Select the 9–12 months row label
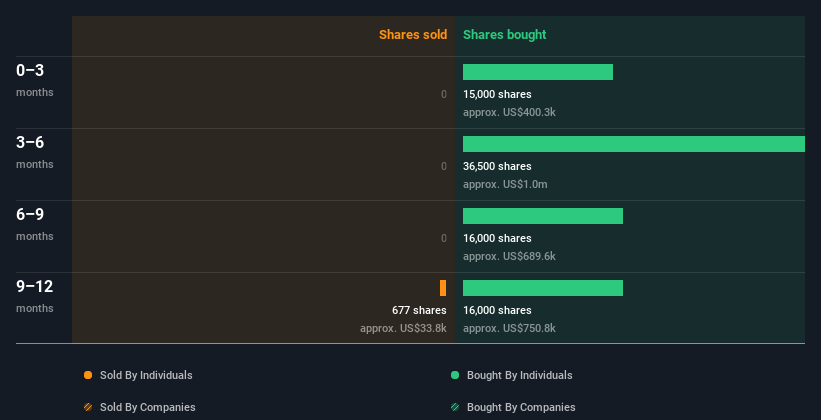Image resolution: width=821 pixels, height=420 pixels. click(x=35, y=296)
